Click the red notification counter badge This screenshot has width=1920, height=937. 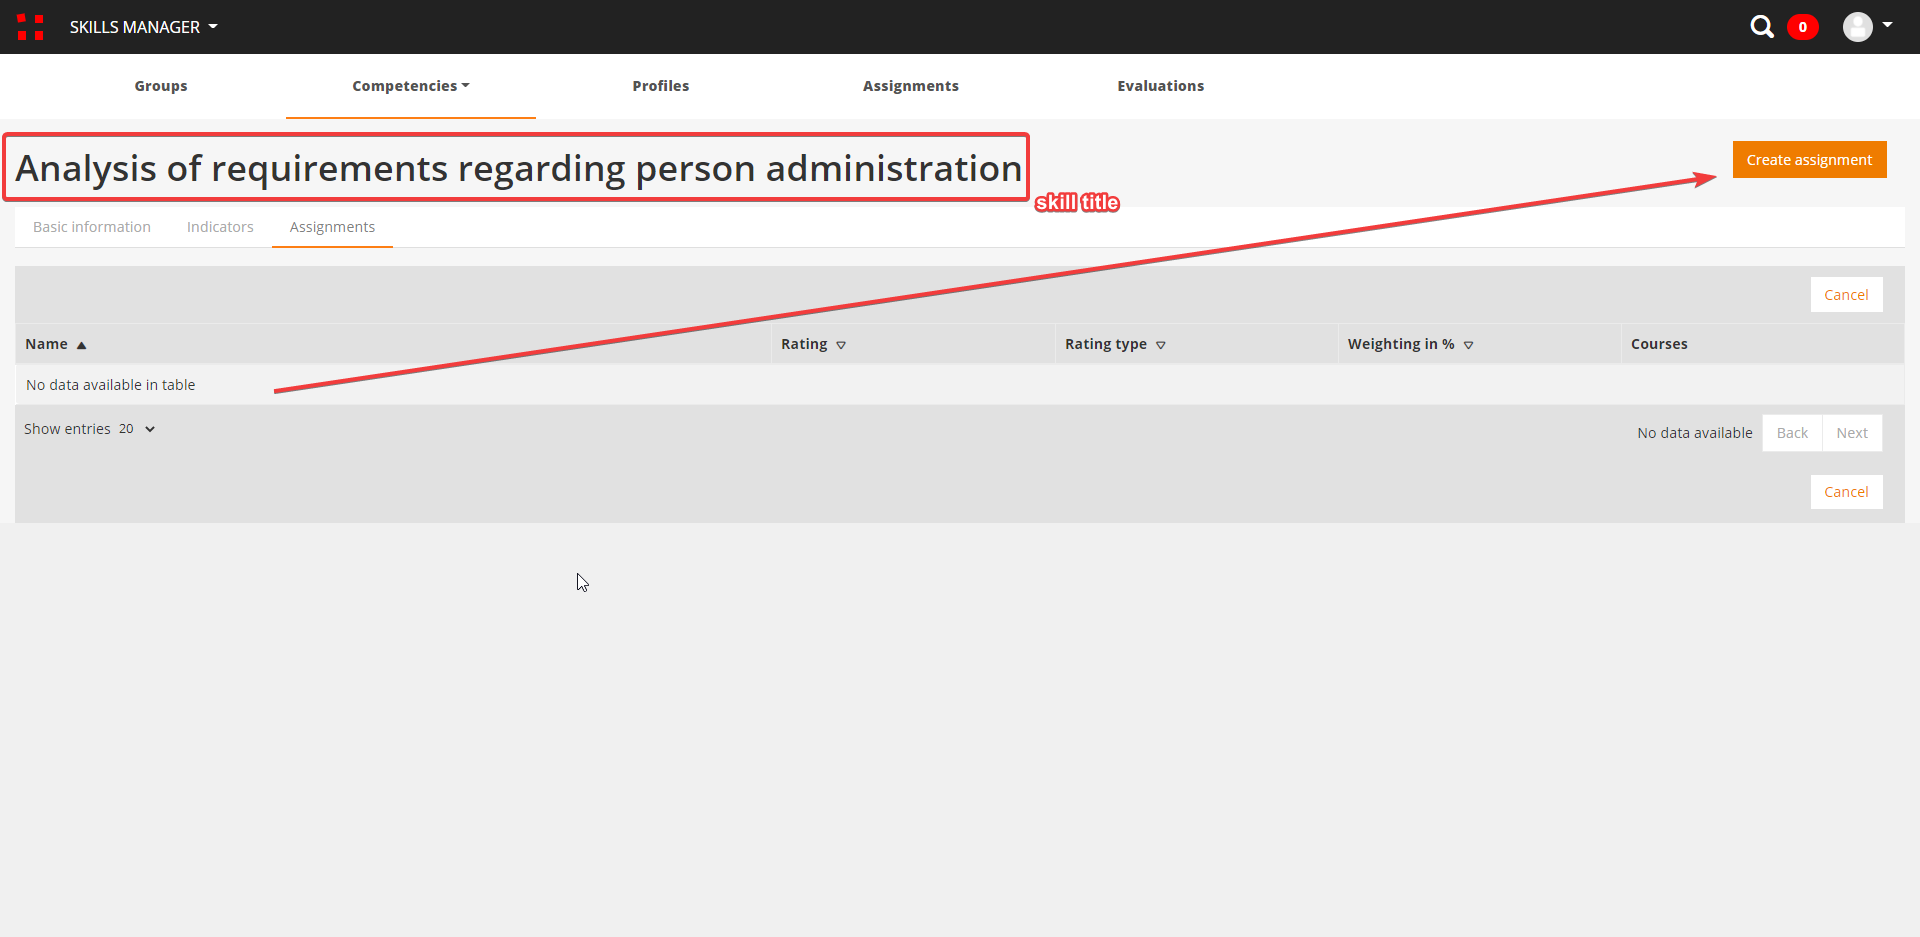pos(1802,27)
